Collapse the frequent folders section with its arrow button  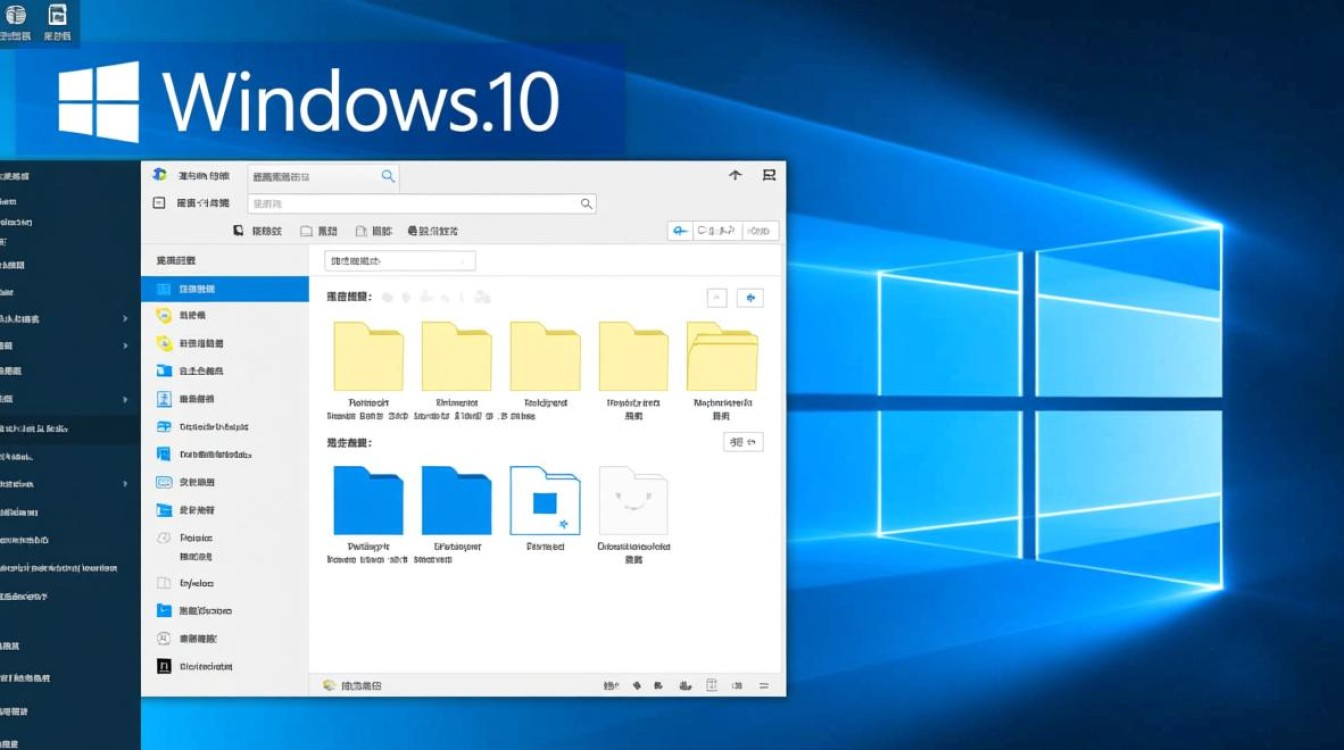point(716,297)
